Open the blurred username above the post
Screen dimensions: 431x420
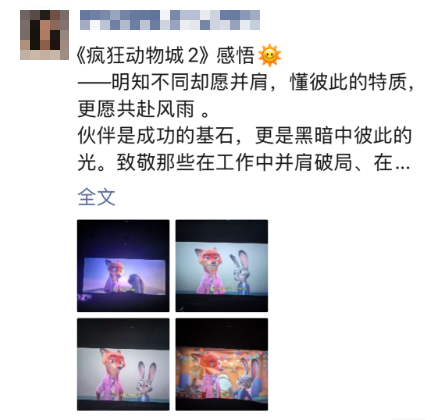coord(170,20)
